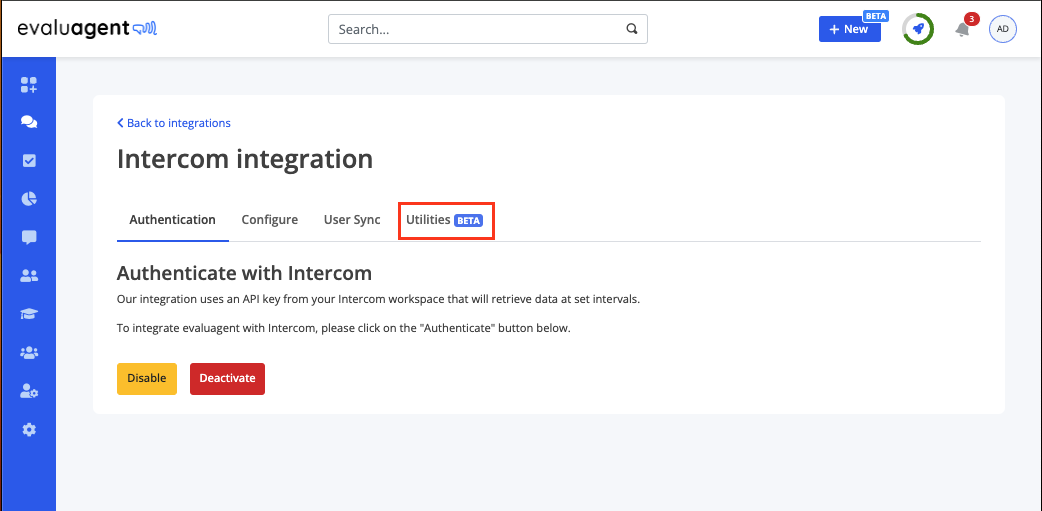
Task: Select the Authentication tab
Action: pyautogui.click(x=173, y=220)
